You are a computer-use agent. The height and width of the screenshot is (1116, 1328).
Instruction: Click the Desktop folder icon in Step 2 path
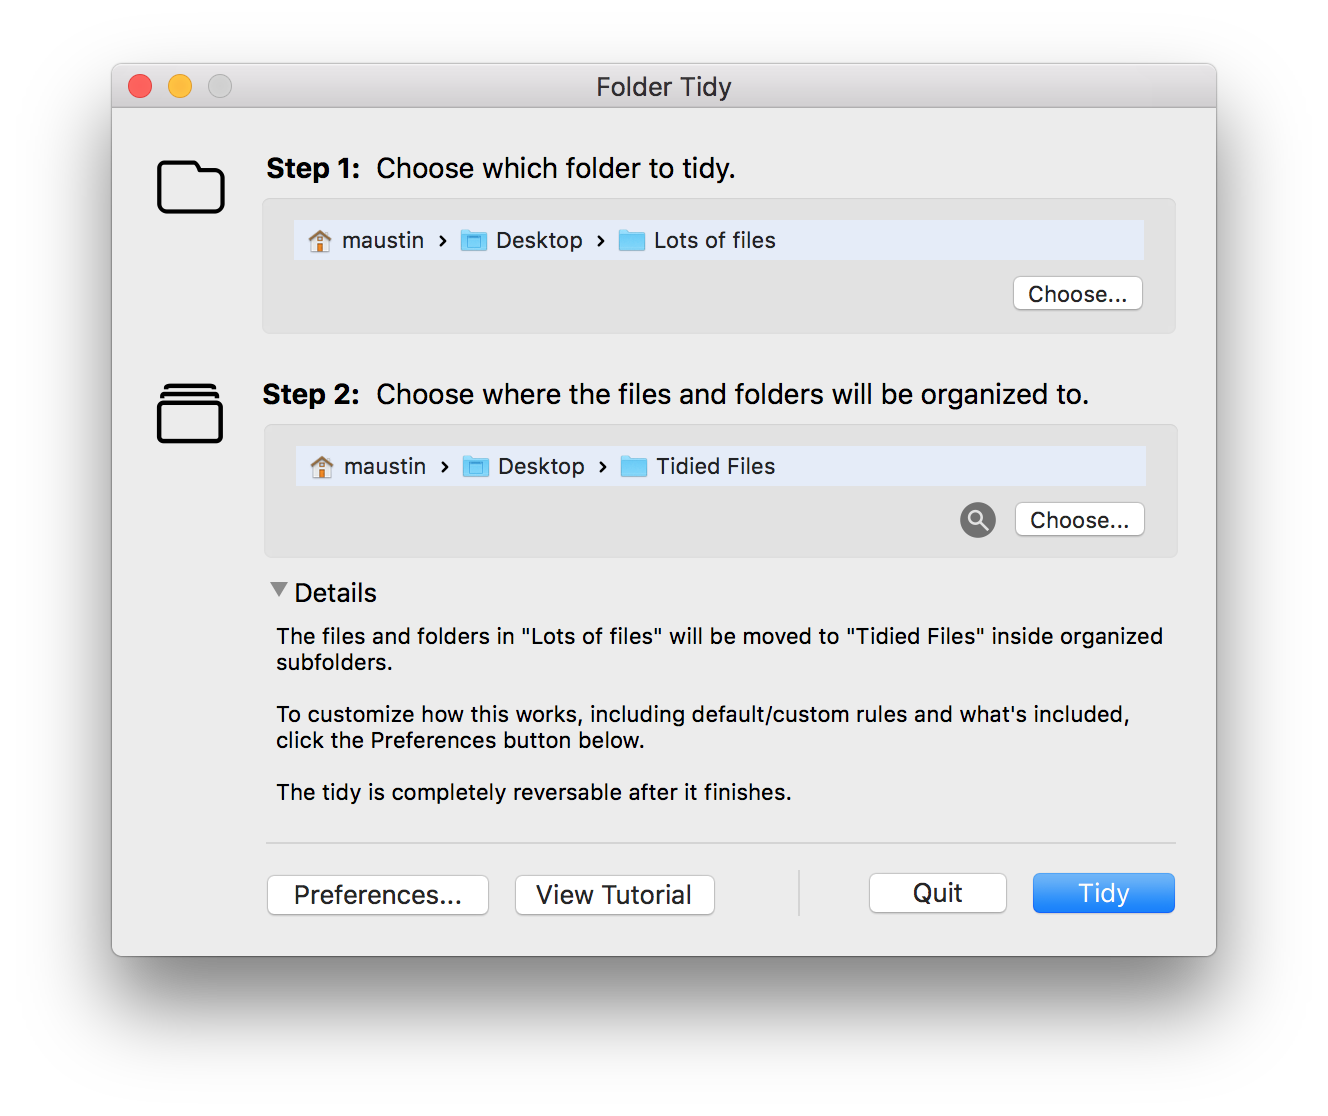point(475,467)
